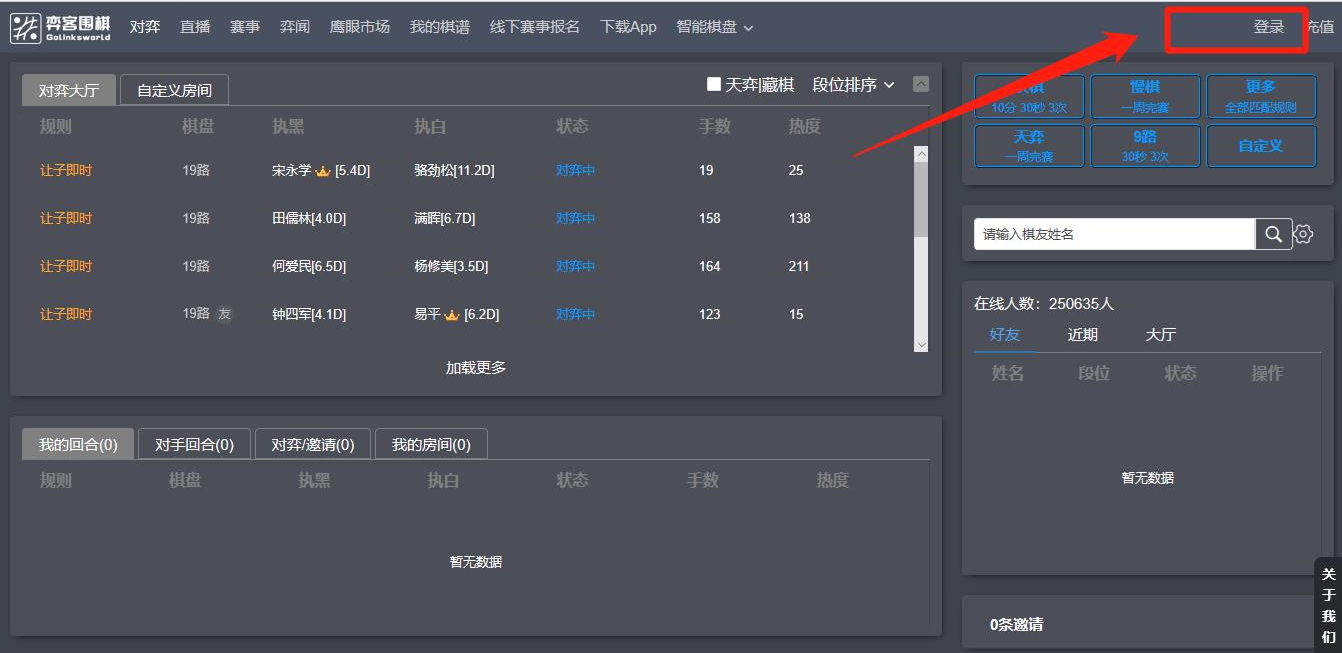This screenshot has height=653, width=1342.
Task: Open settings gear beside search box
Action: [x=1303, y=234]
